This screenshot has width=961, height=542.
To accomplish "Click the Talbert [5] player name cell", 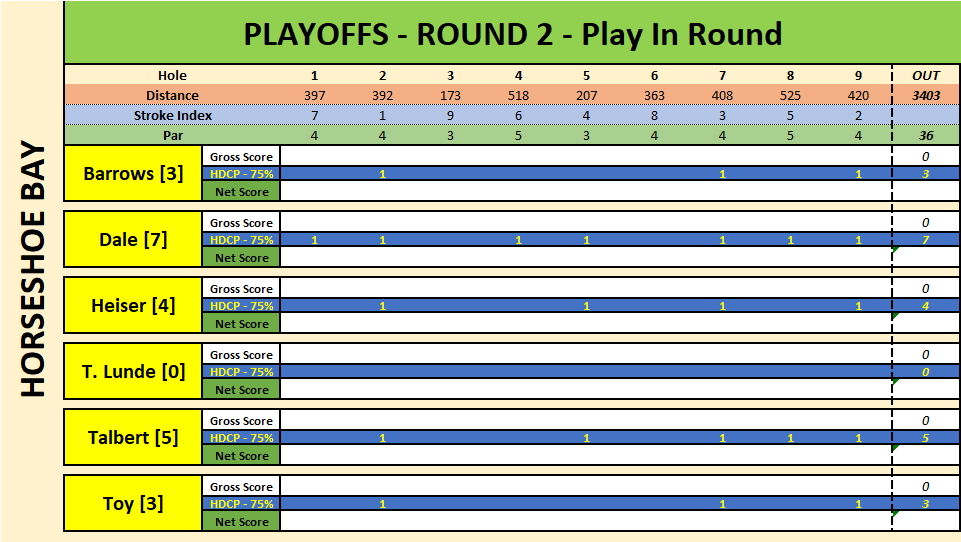I will pyautogui.click(x=133, y=437).
